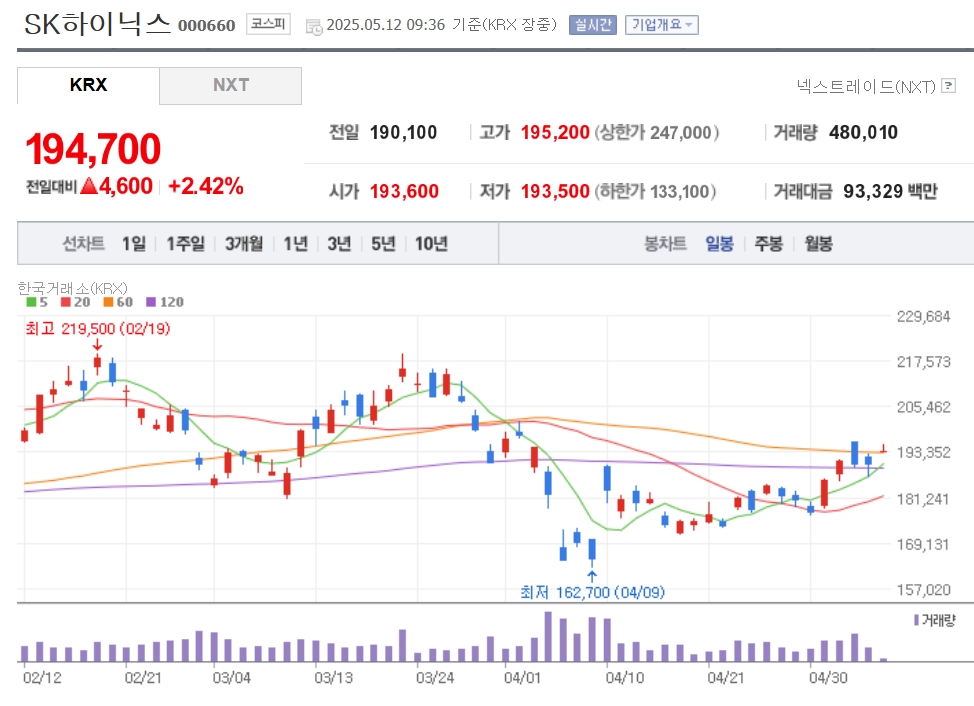Screen dimensions: 974x706
Task: Select the 월봉 monthly candle chart
Action: pyautogui.click(x=818, y=243)
